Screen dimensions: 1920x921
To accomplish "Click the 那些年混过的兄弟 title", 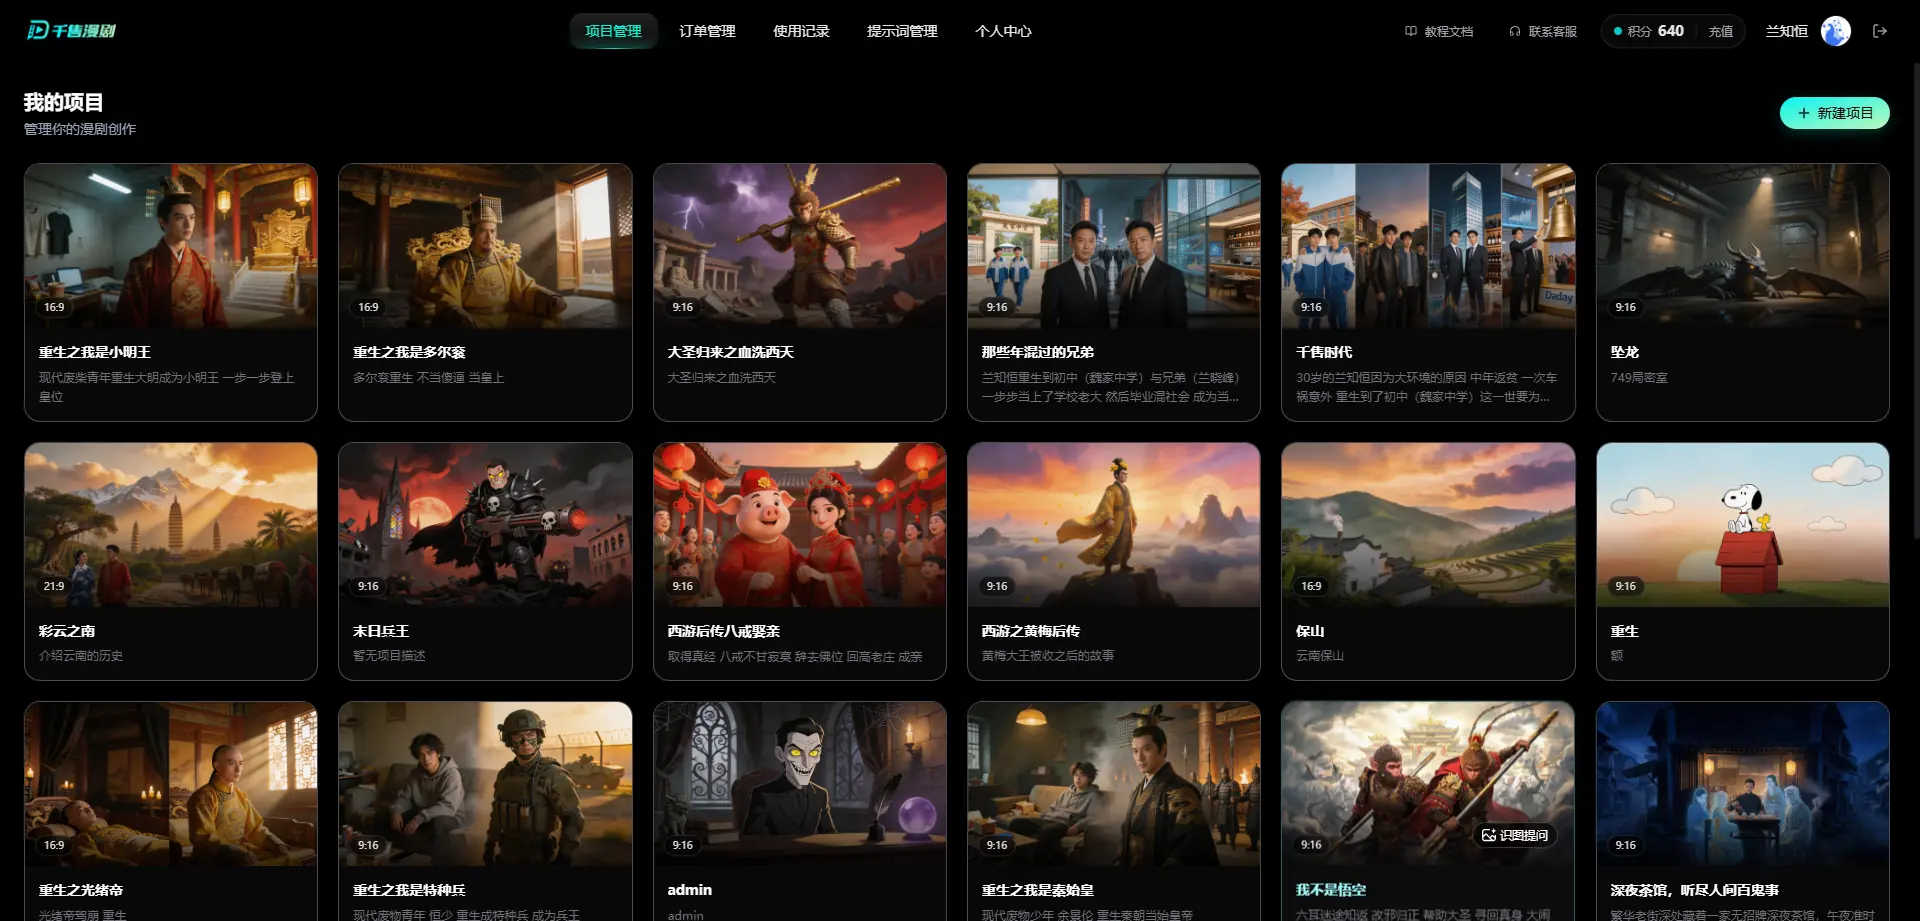I will [1038, 352].
